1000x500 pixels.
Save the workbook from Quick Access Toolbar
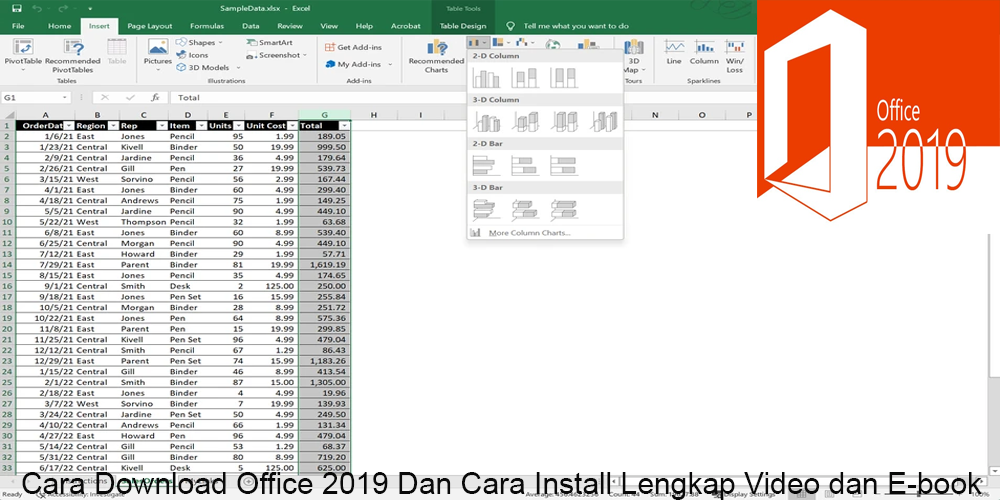pyautogui.click(x=17, y=8)
